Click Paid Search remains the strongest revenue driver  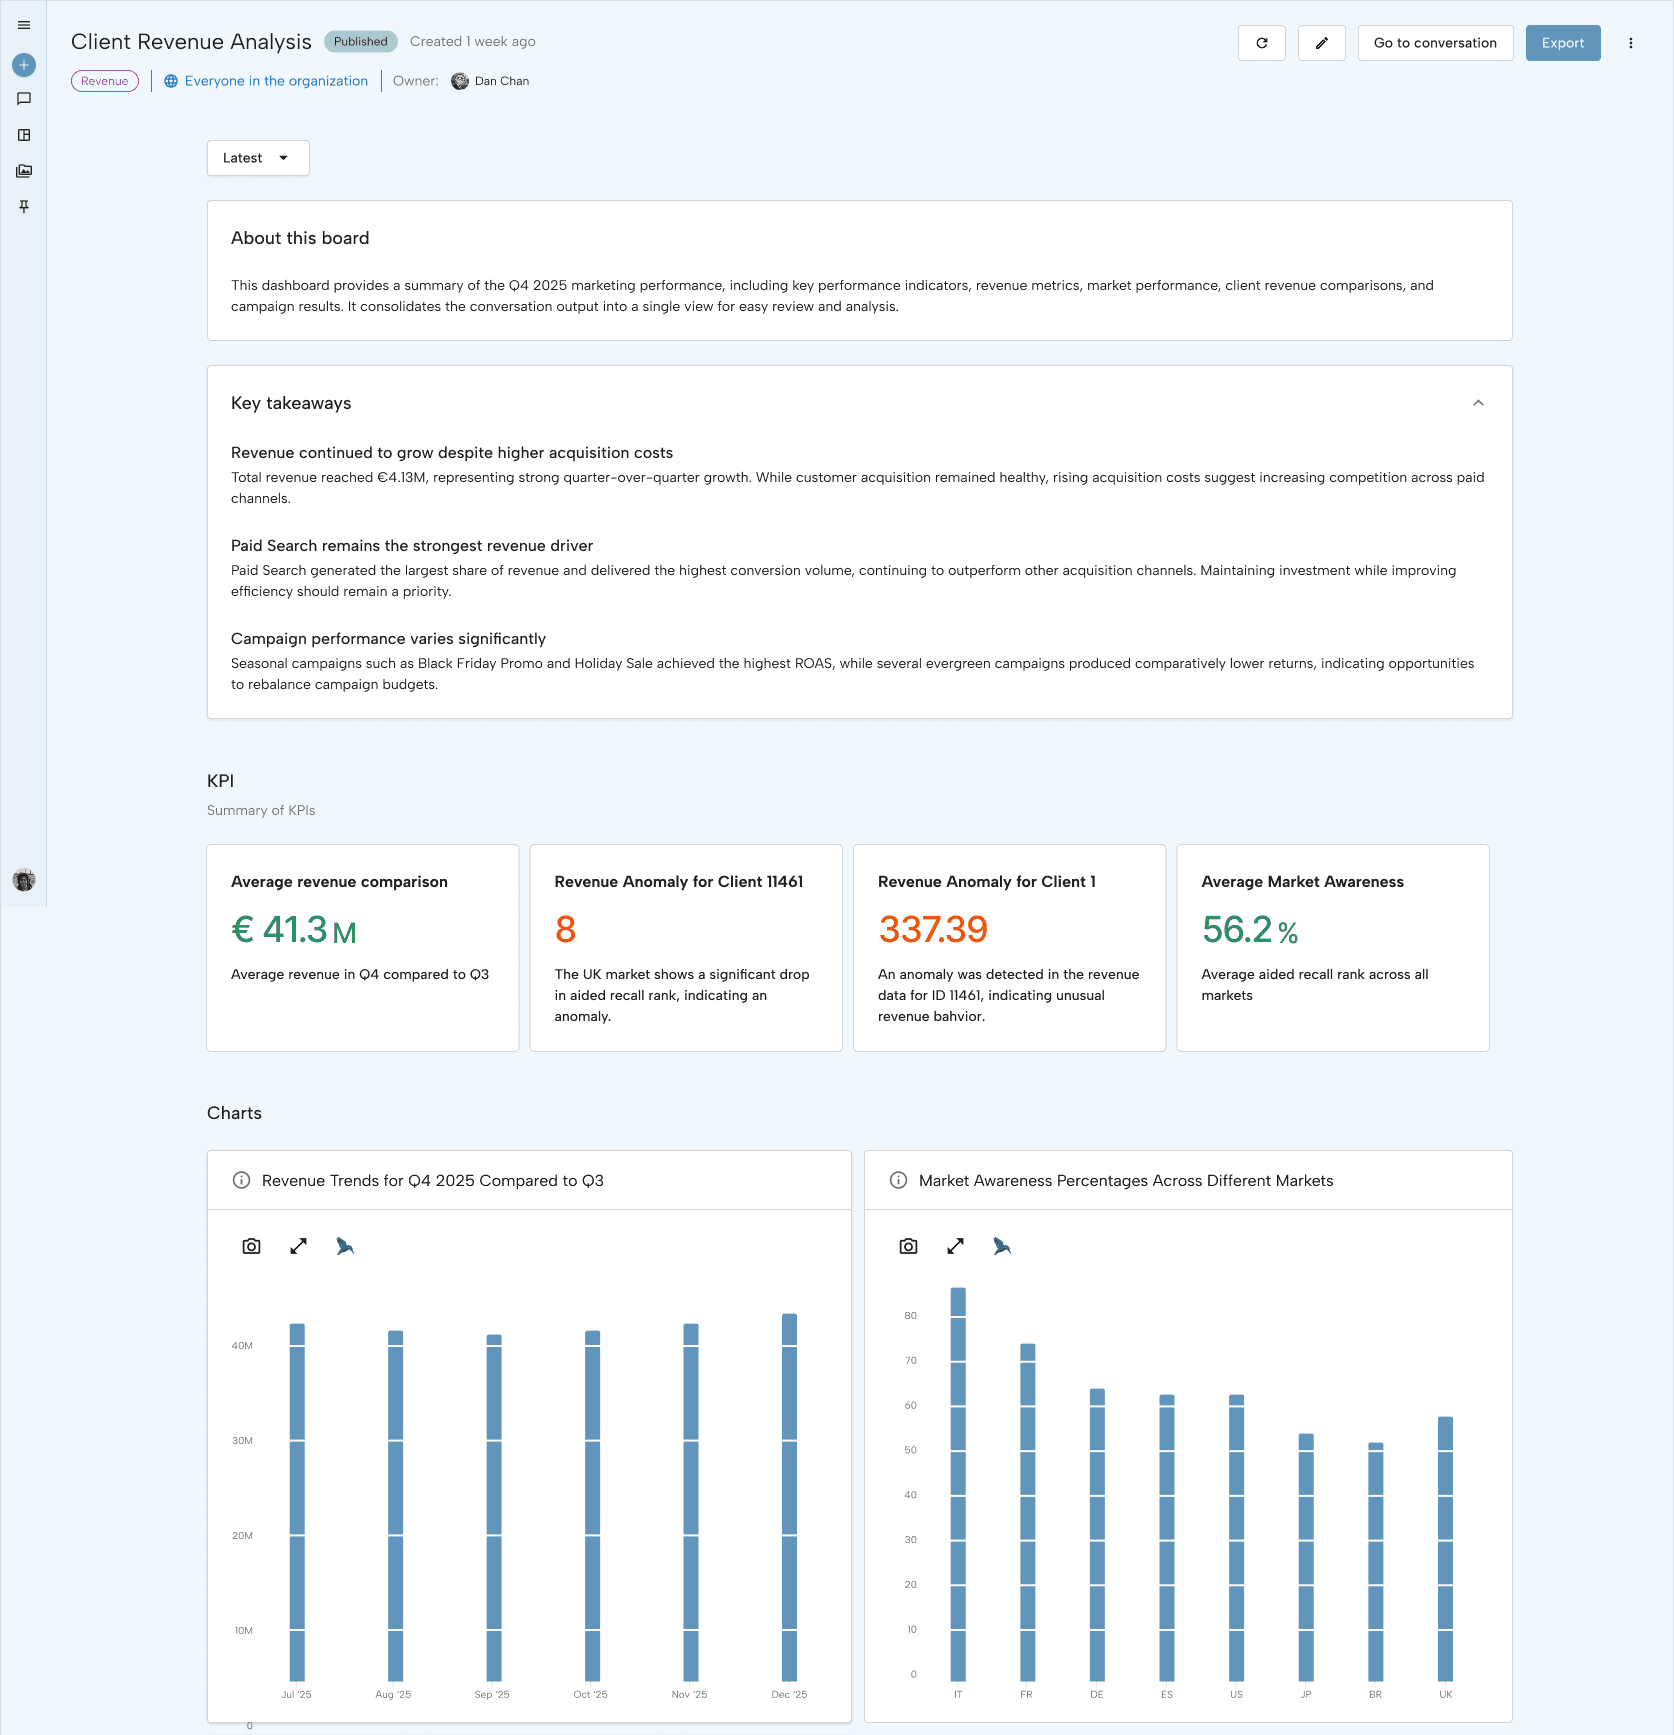coord(412,546)
